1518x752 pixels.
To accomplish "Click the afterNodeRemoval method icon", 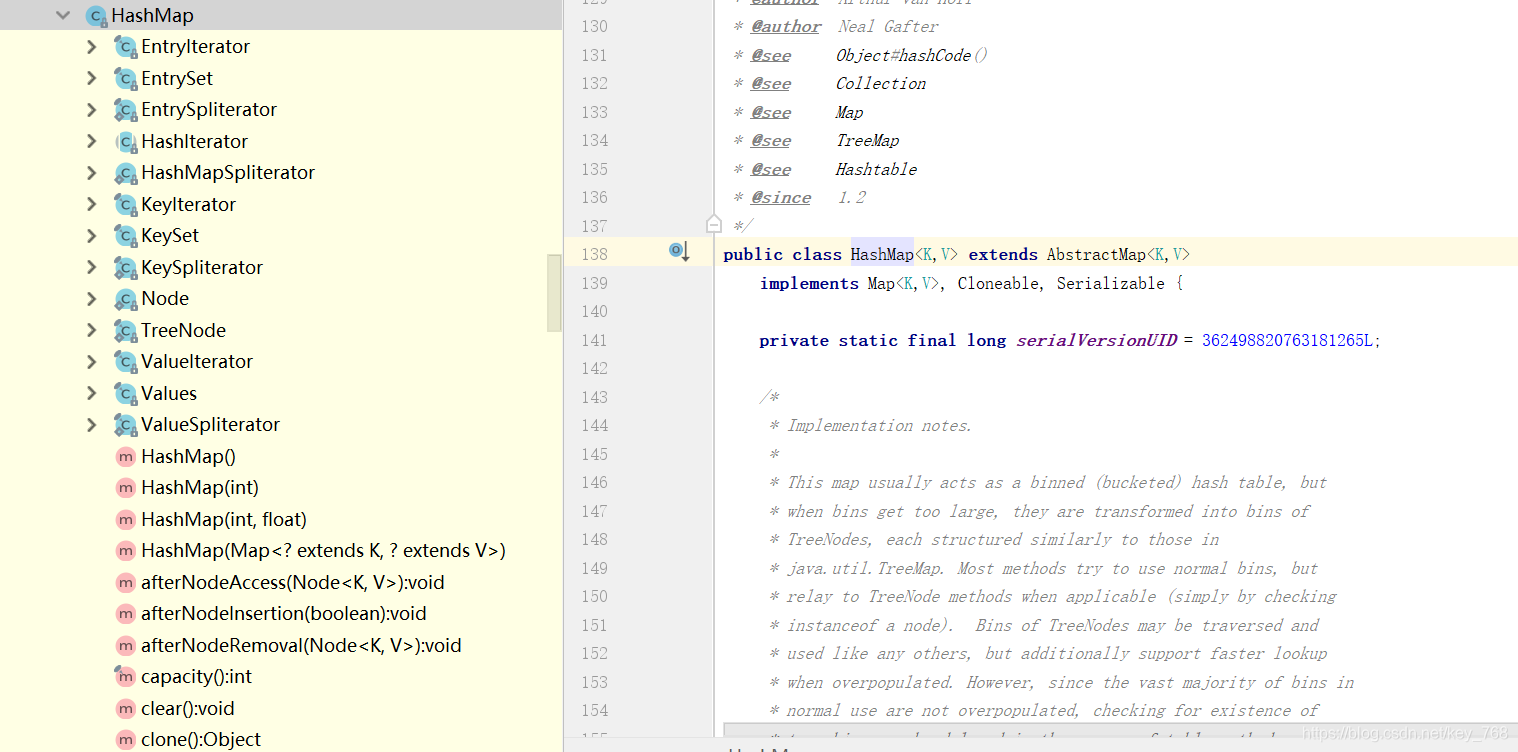I will click(x=125, y=646).
